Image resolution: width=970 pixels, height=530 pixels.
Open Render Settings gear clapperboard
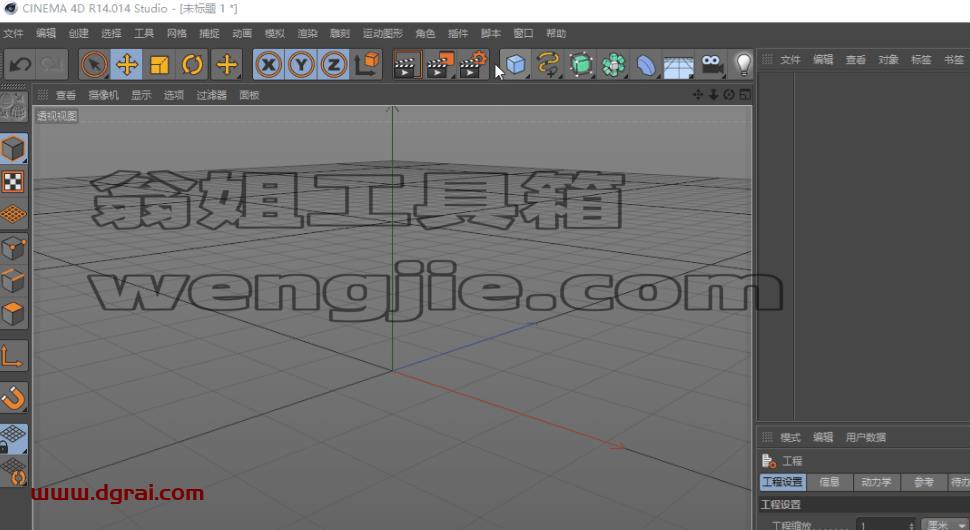(473, 64)
